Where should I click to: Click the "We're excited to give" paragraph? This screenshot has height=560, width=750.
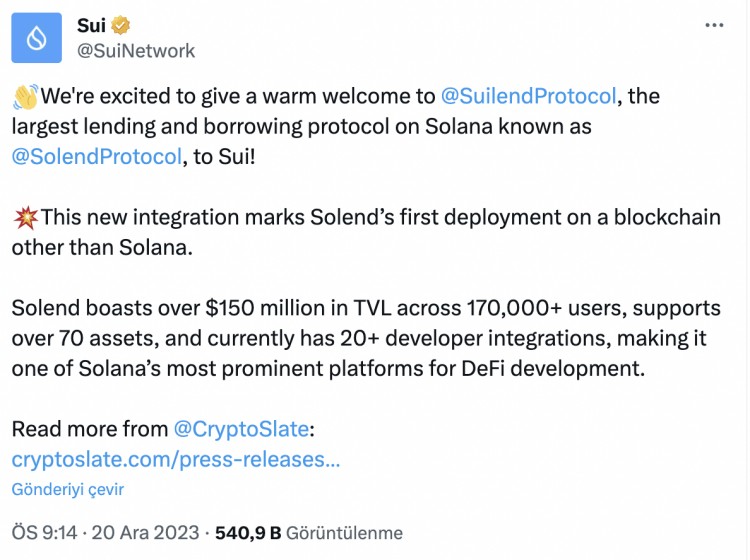(336, 126)
